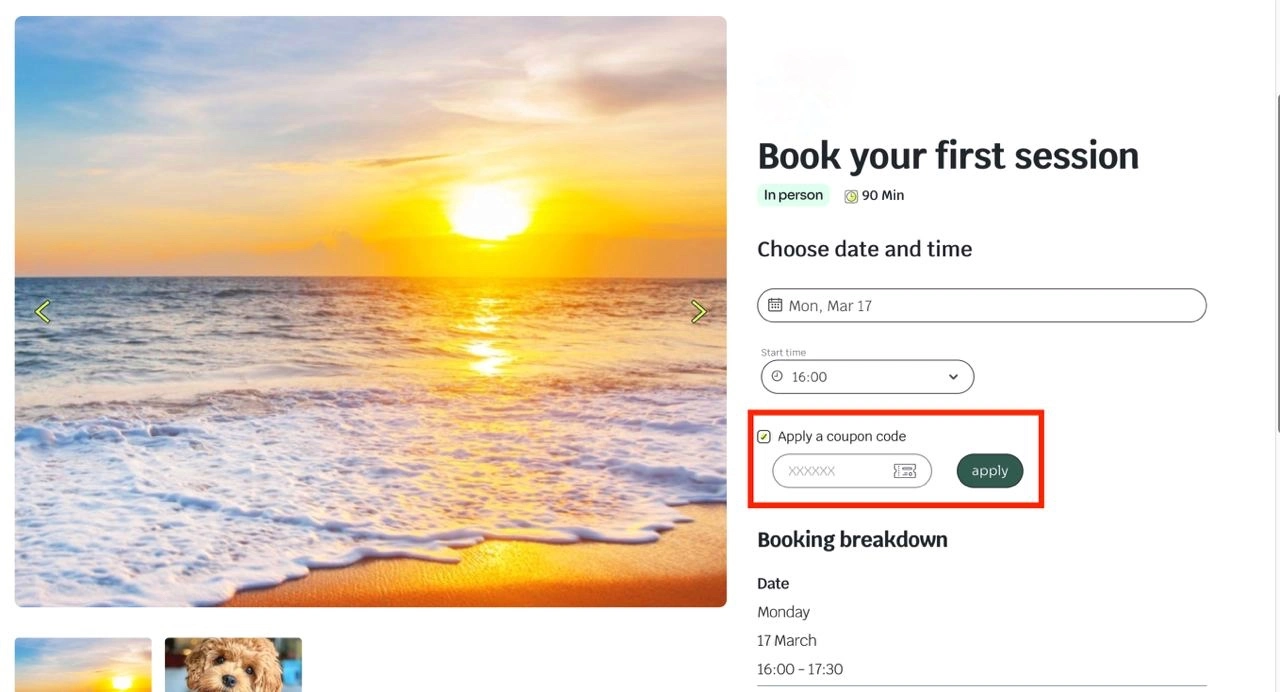Image resolution: width=1280 pixels, height=692 pixels.
Task: Advance the photo carousel with the right arrow
Action: tap(699, 311)
